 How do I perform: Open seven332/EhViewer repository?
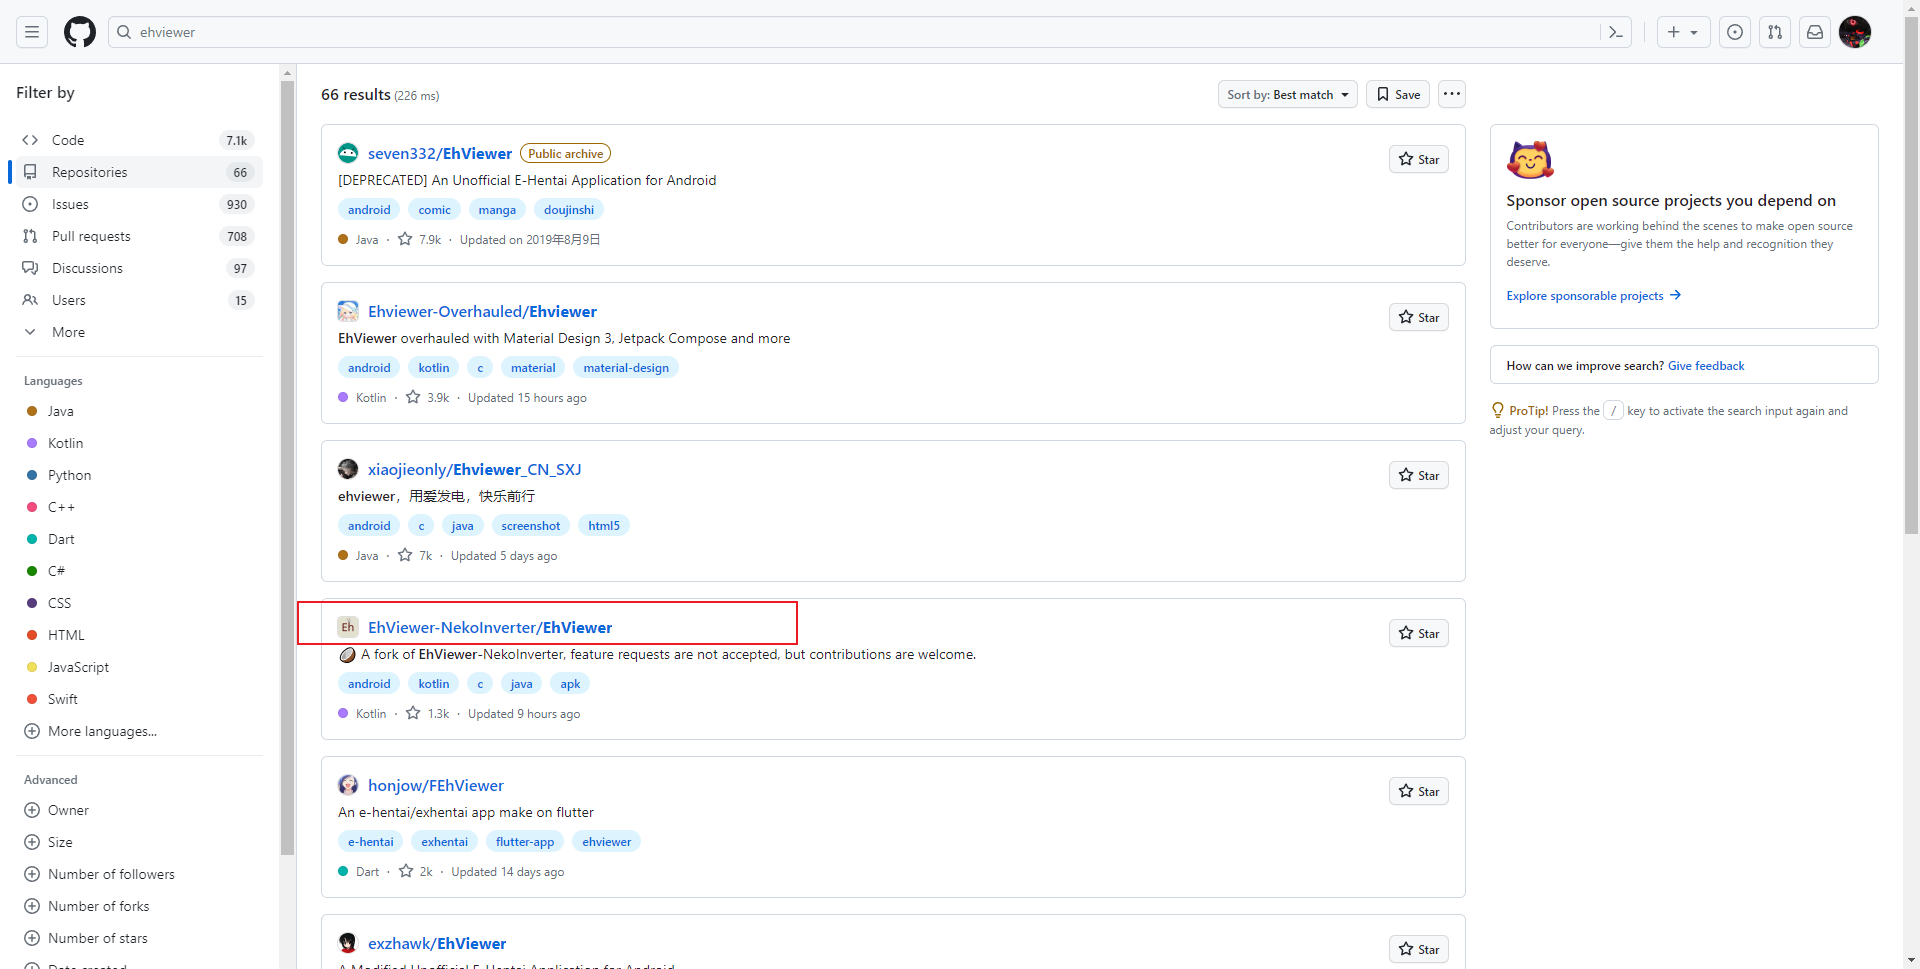[440, 153]
